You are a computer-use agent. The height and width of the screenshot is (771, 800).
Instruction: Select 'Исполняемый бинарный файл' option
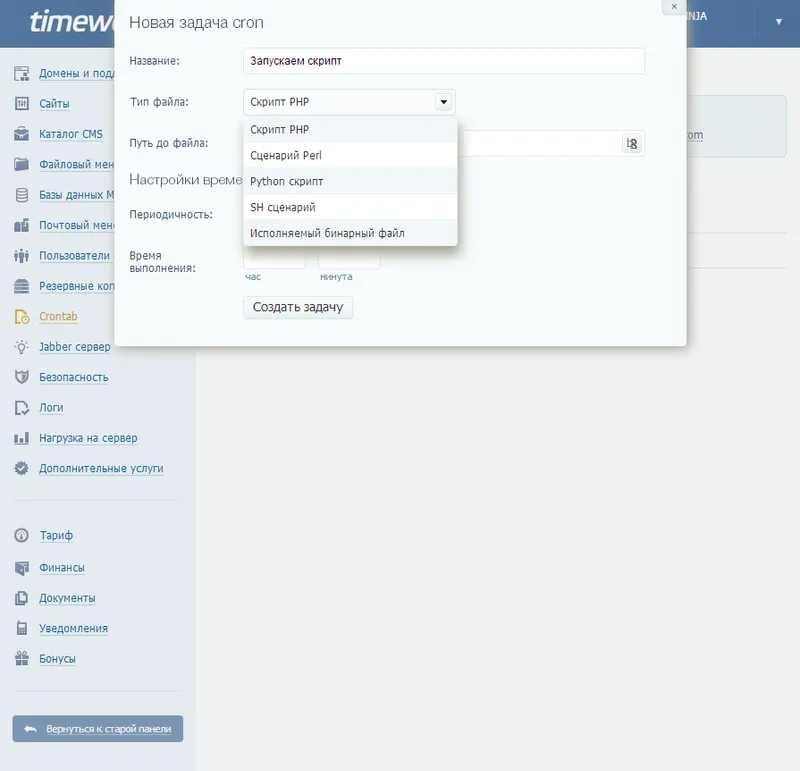(350, 233)
